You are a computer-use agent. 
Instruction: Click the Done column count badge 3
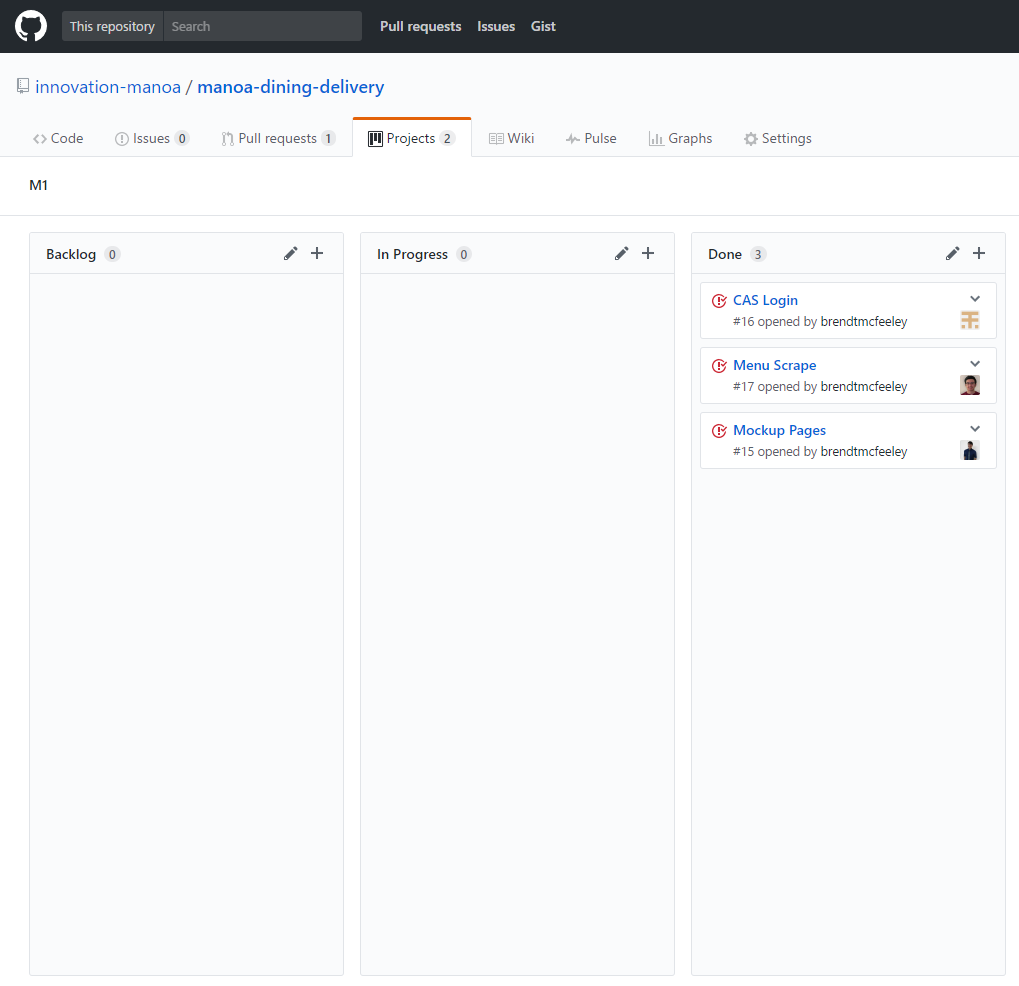tap(758, 254)
